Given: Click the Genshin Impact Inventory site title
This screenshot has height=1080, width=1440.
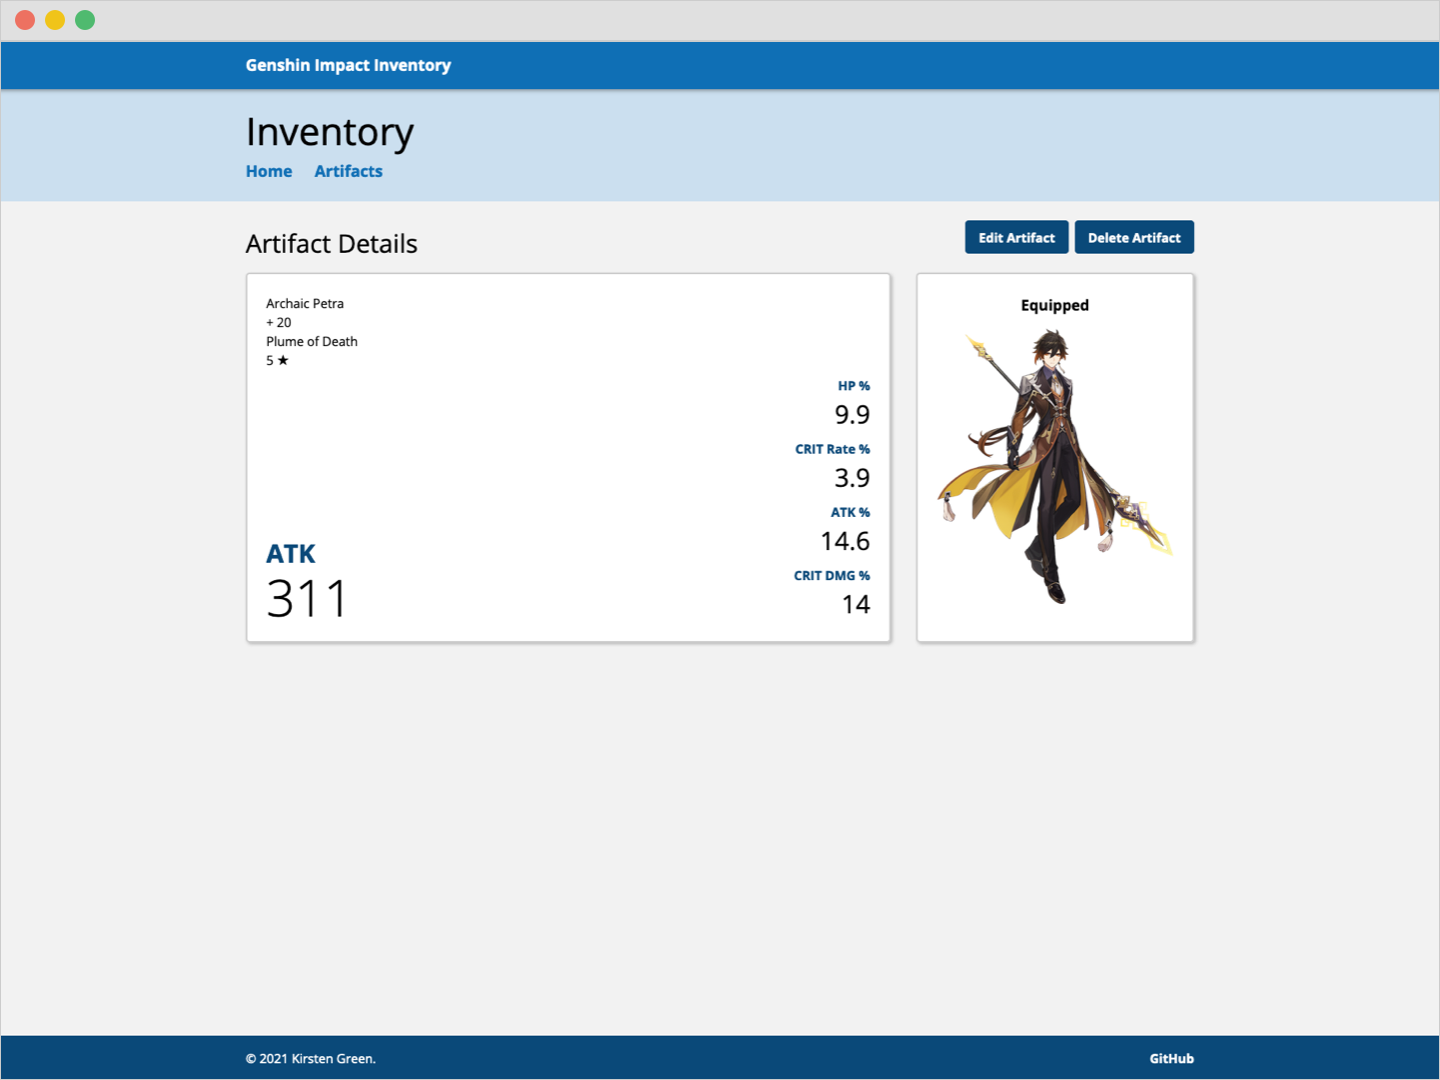Looking at the screenshot, I should 348,65.
